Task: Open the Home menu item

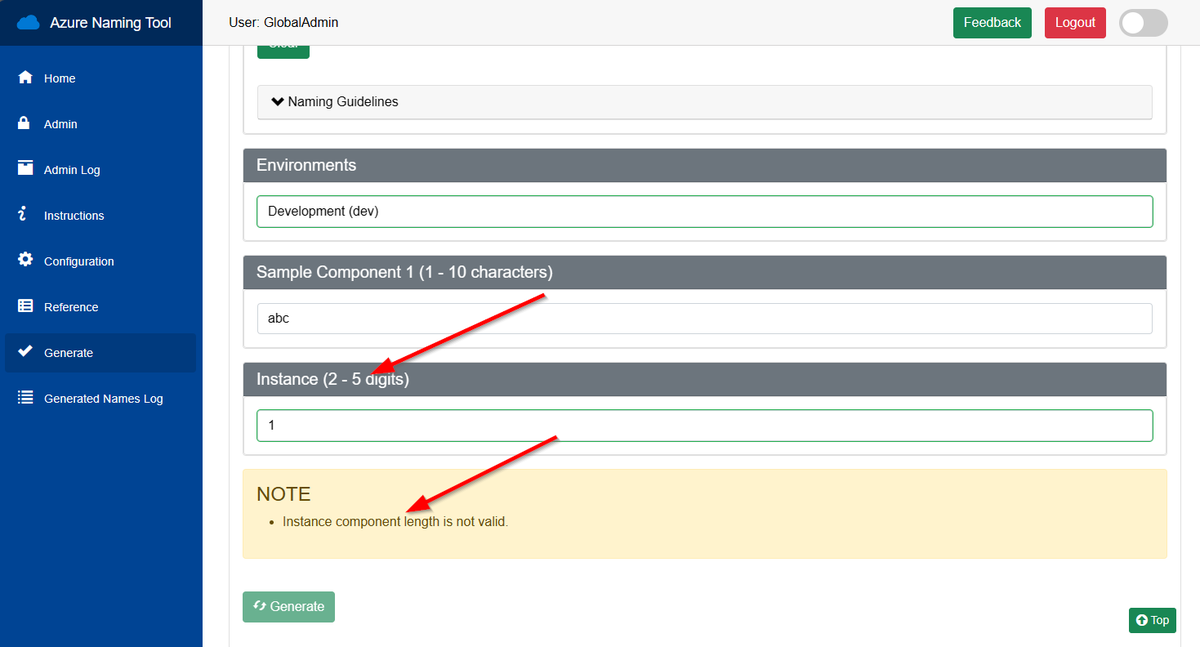Action: (100, 78)
